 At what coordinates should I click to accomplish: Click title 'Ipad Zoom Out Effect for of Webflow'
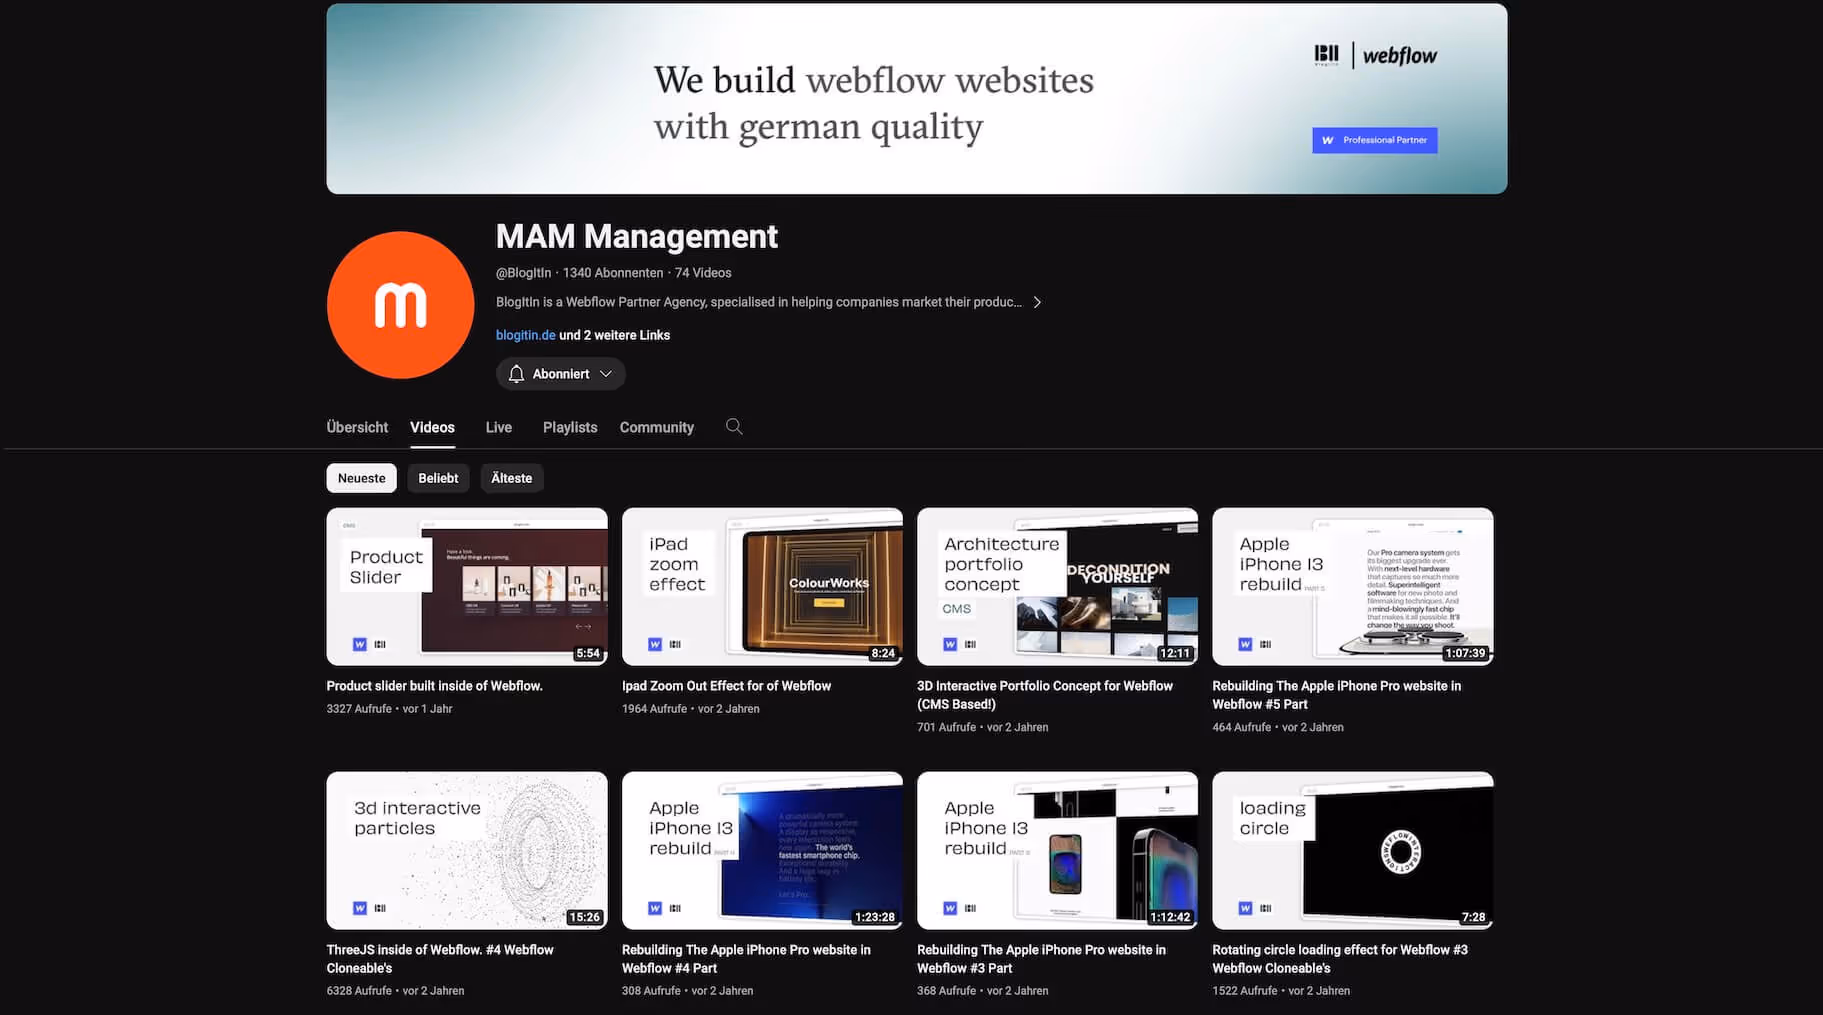(726, 686)
